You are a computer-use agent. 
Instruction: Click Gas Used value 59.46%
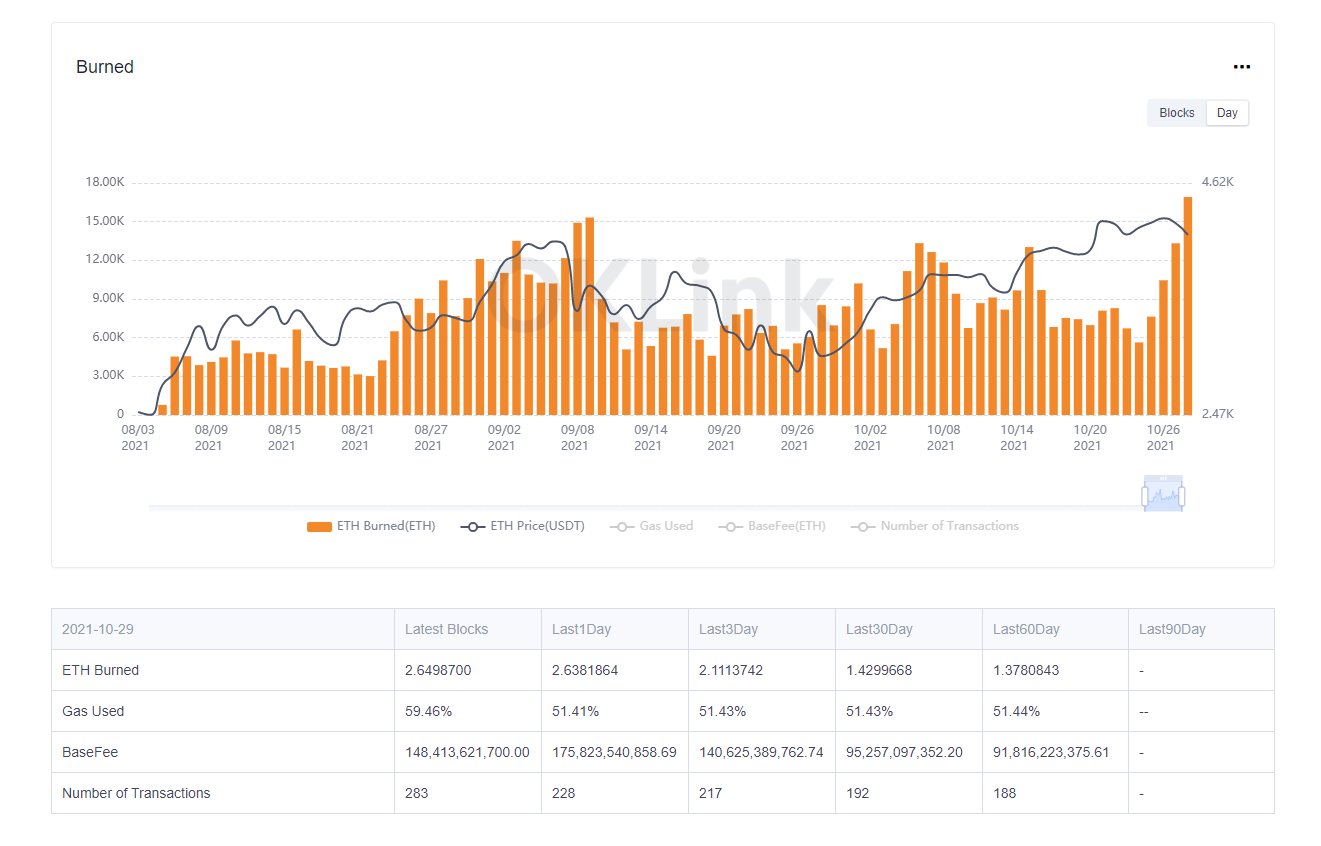pos(428,711)
